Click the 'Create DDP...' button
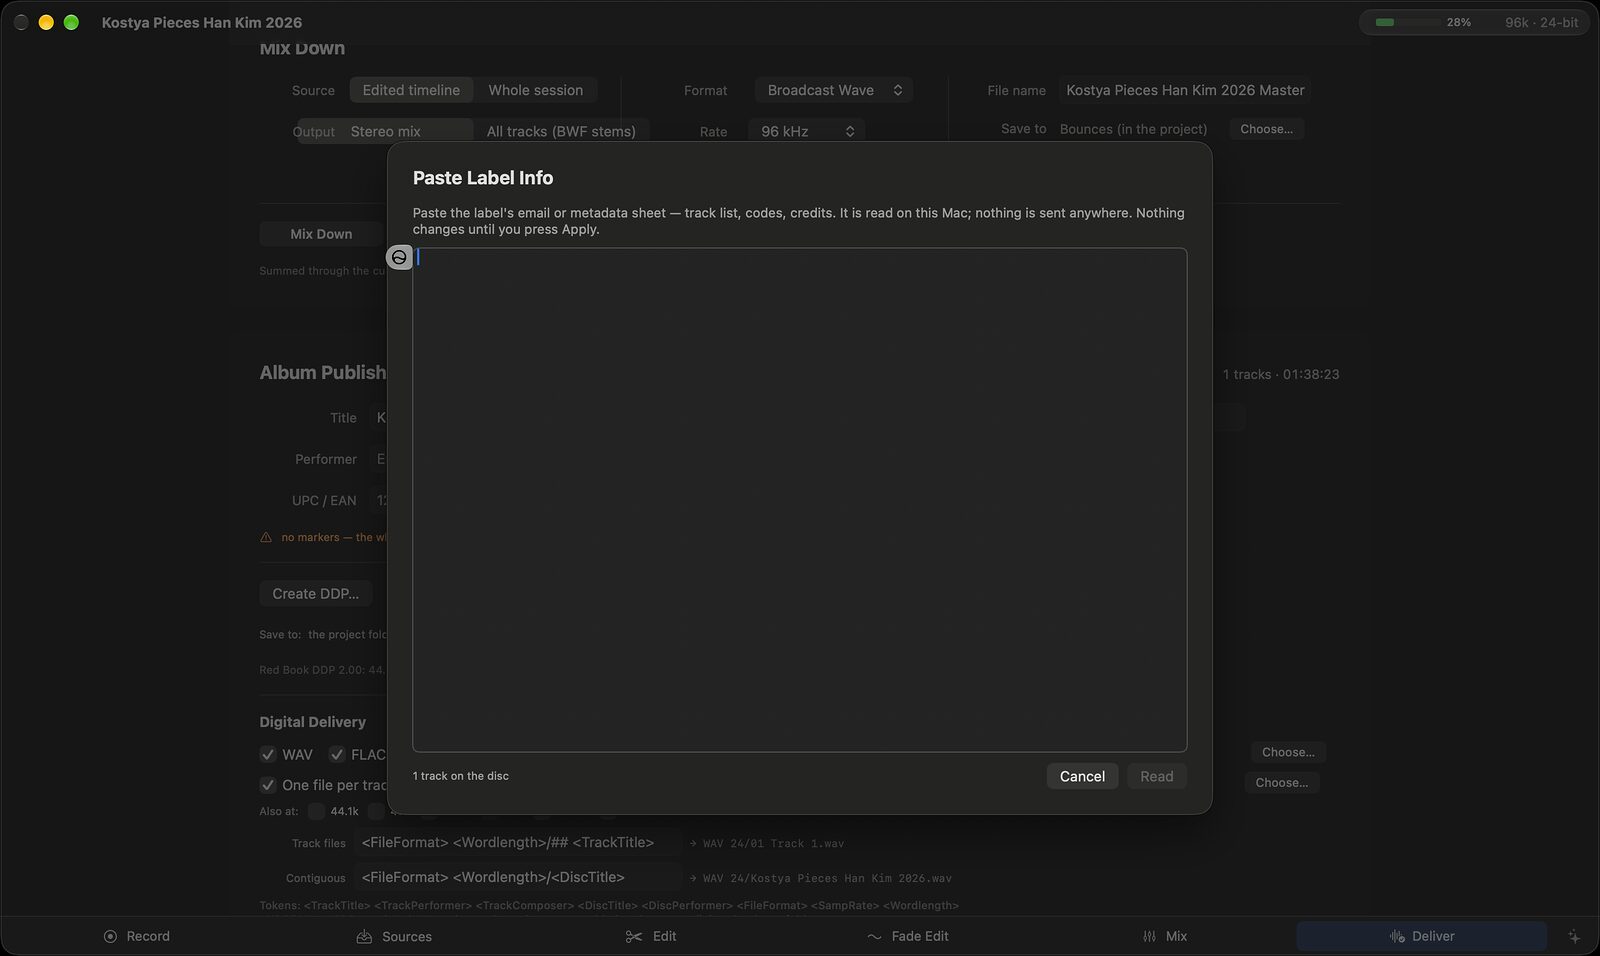Screen dimensions: 1600x956 (316, 594)
